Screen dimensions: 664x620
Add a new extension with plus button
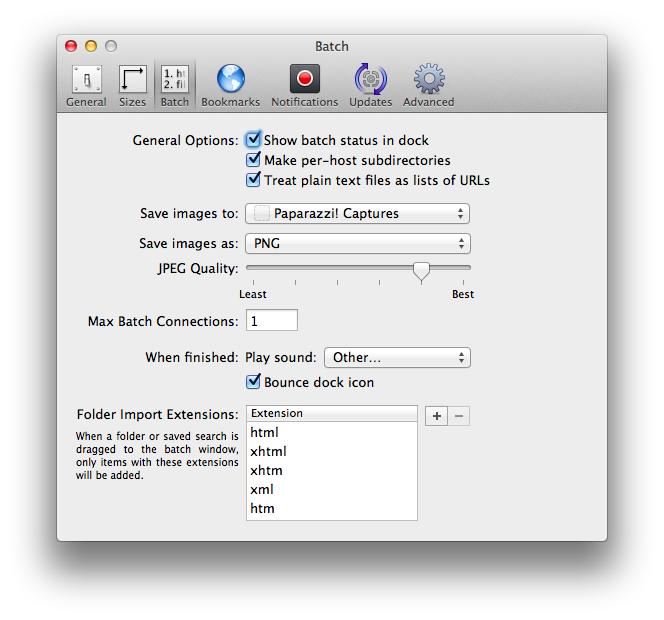(x=437, y=416)
